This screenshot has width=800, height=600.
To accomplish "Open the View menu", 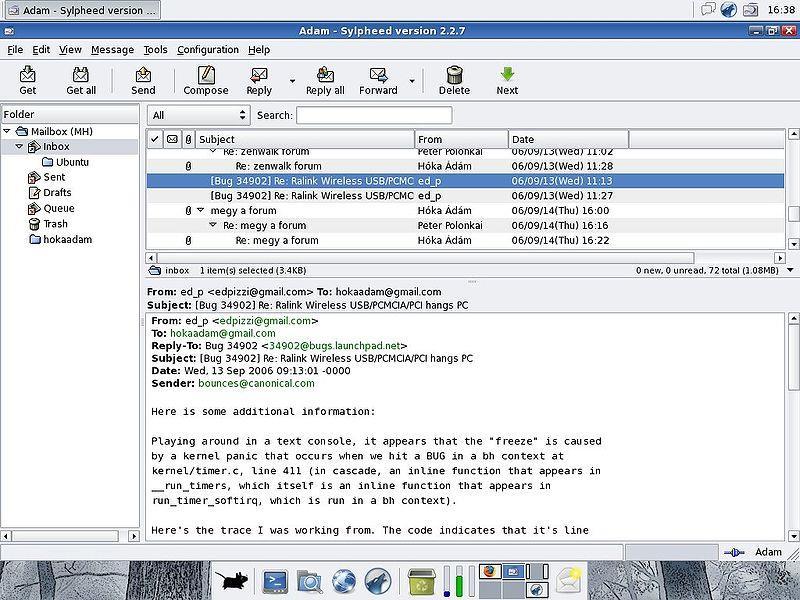I will tap(70, 49).
